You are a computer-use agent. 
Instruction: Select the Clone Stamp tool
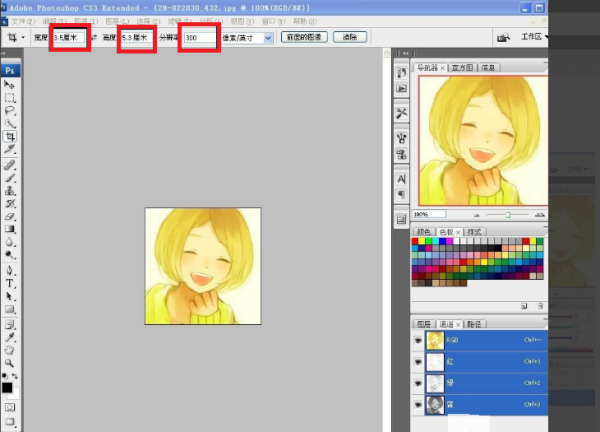10,191
